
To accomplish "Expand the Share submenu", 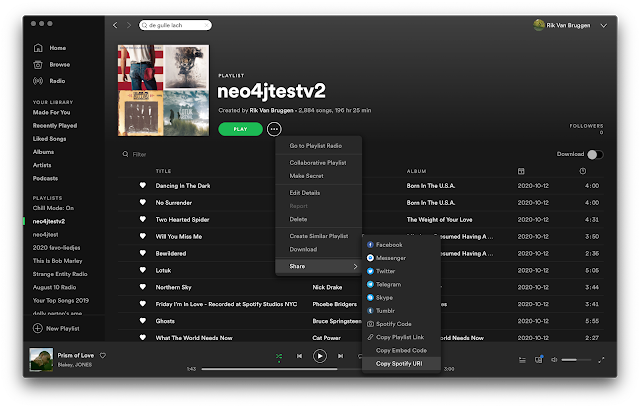I will pyautogui.click(x=319, y=266).
